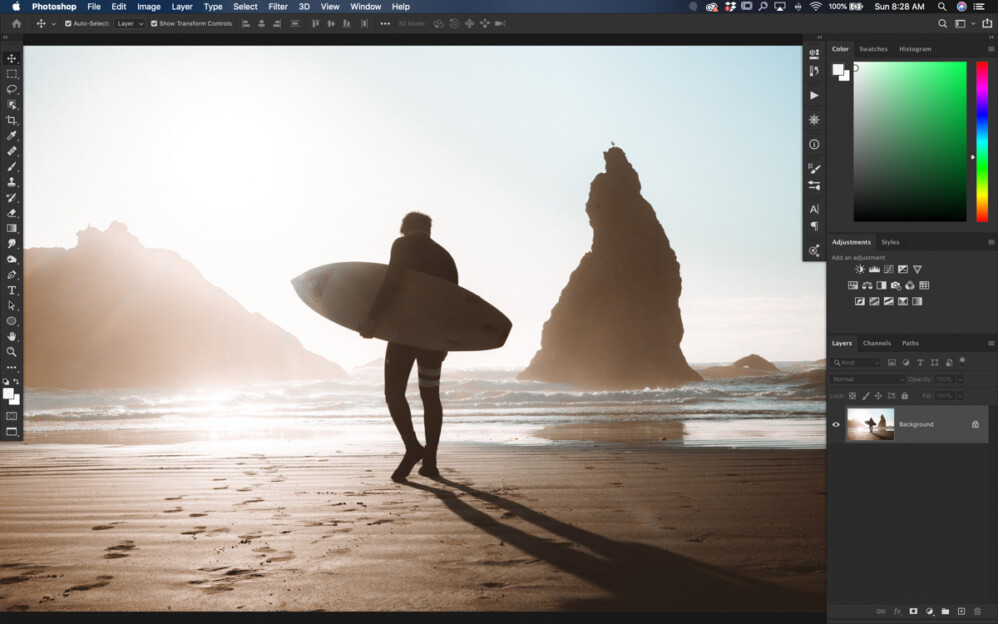998x624 pixels.
Task: Open the Kind filter dropdown in Layers
Action: 858,362
